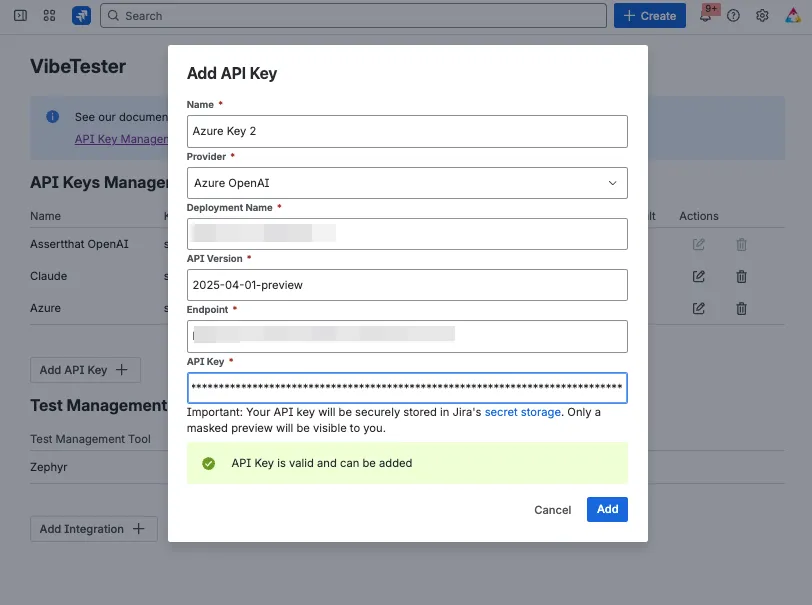Click the Endpoint field
The image size is (812, 605).
(407, 336)
